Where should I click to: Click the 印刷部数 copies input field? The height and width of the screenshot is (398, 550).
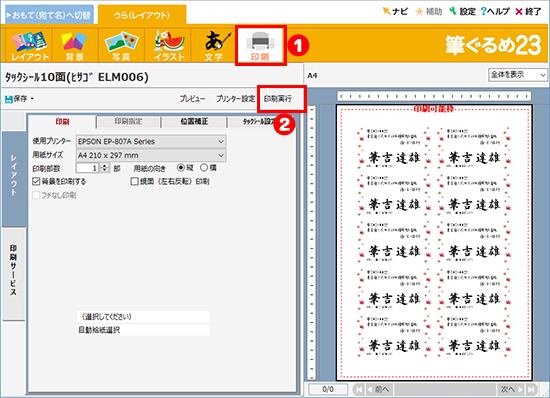point(88,168)
